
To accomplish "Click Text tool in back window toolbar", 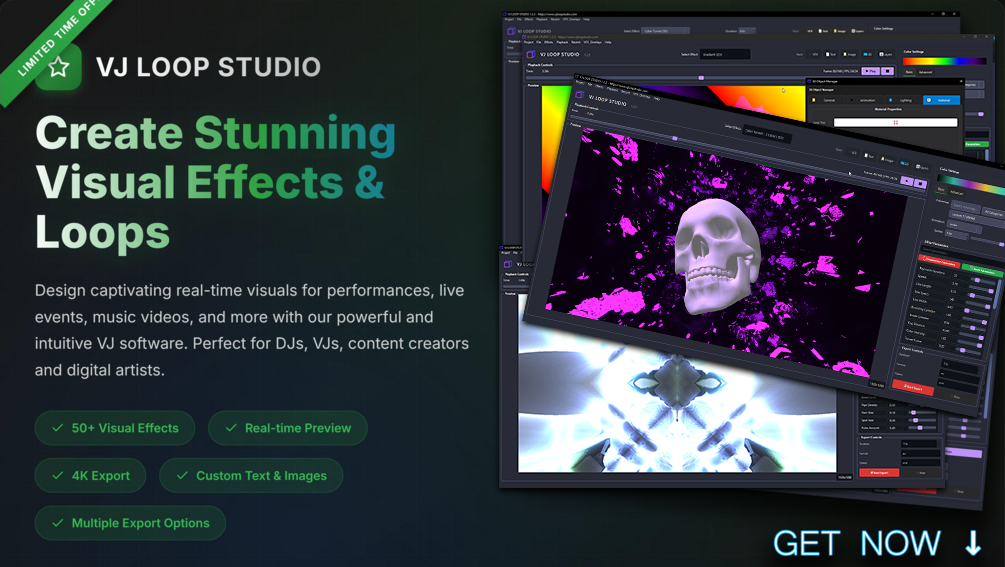I will [825, 31].
